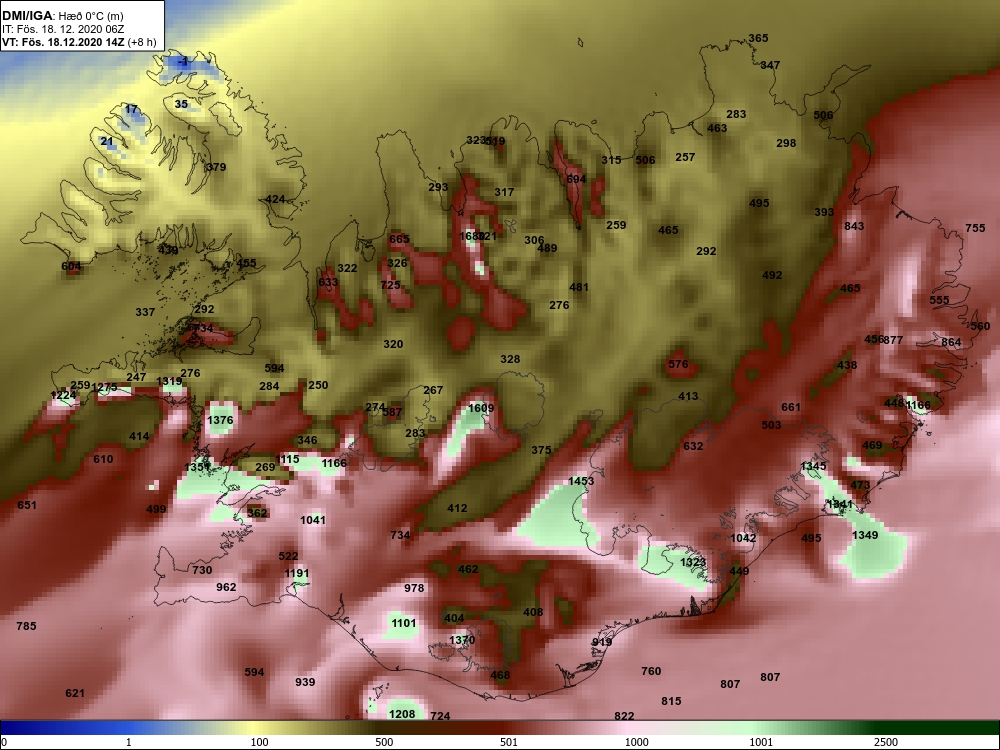Click the map value '17' in the Westfjords
This screenshot has width=1000, height=750.
[x=131, y=110]
